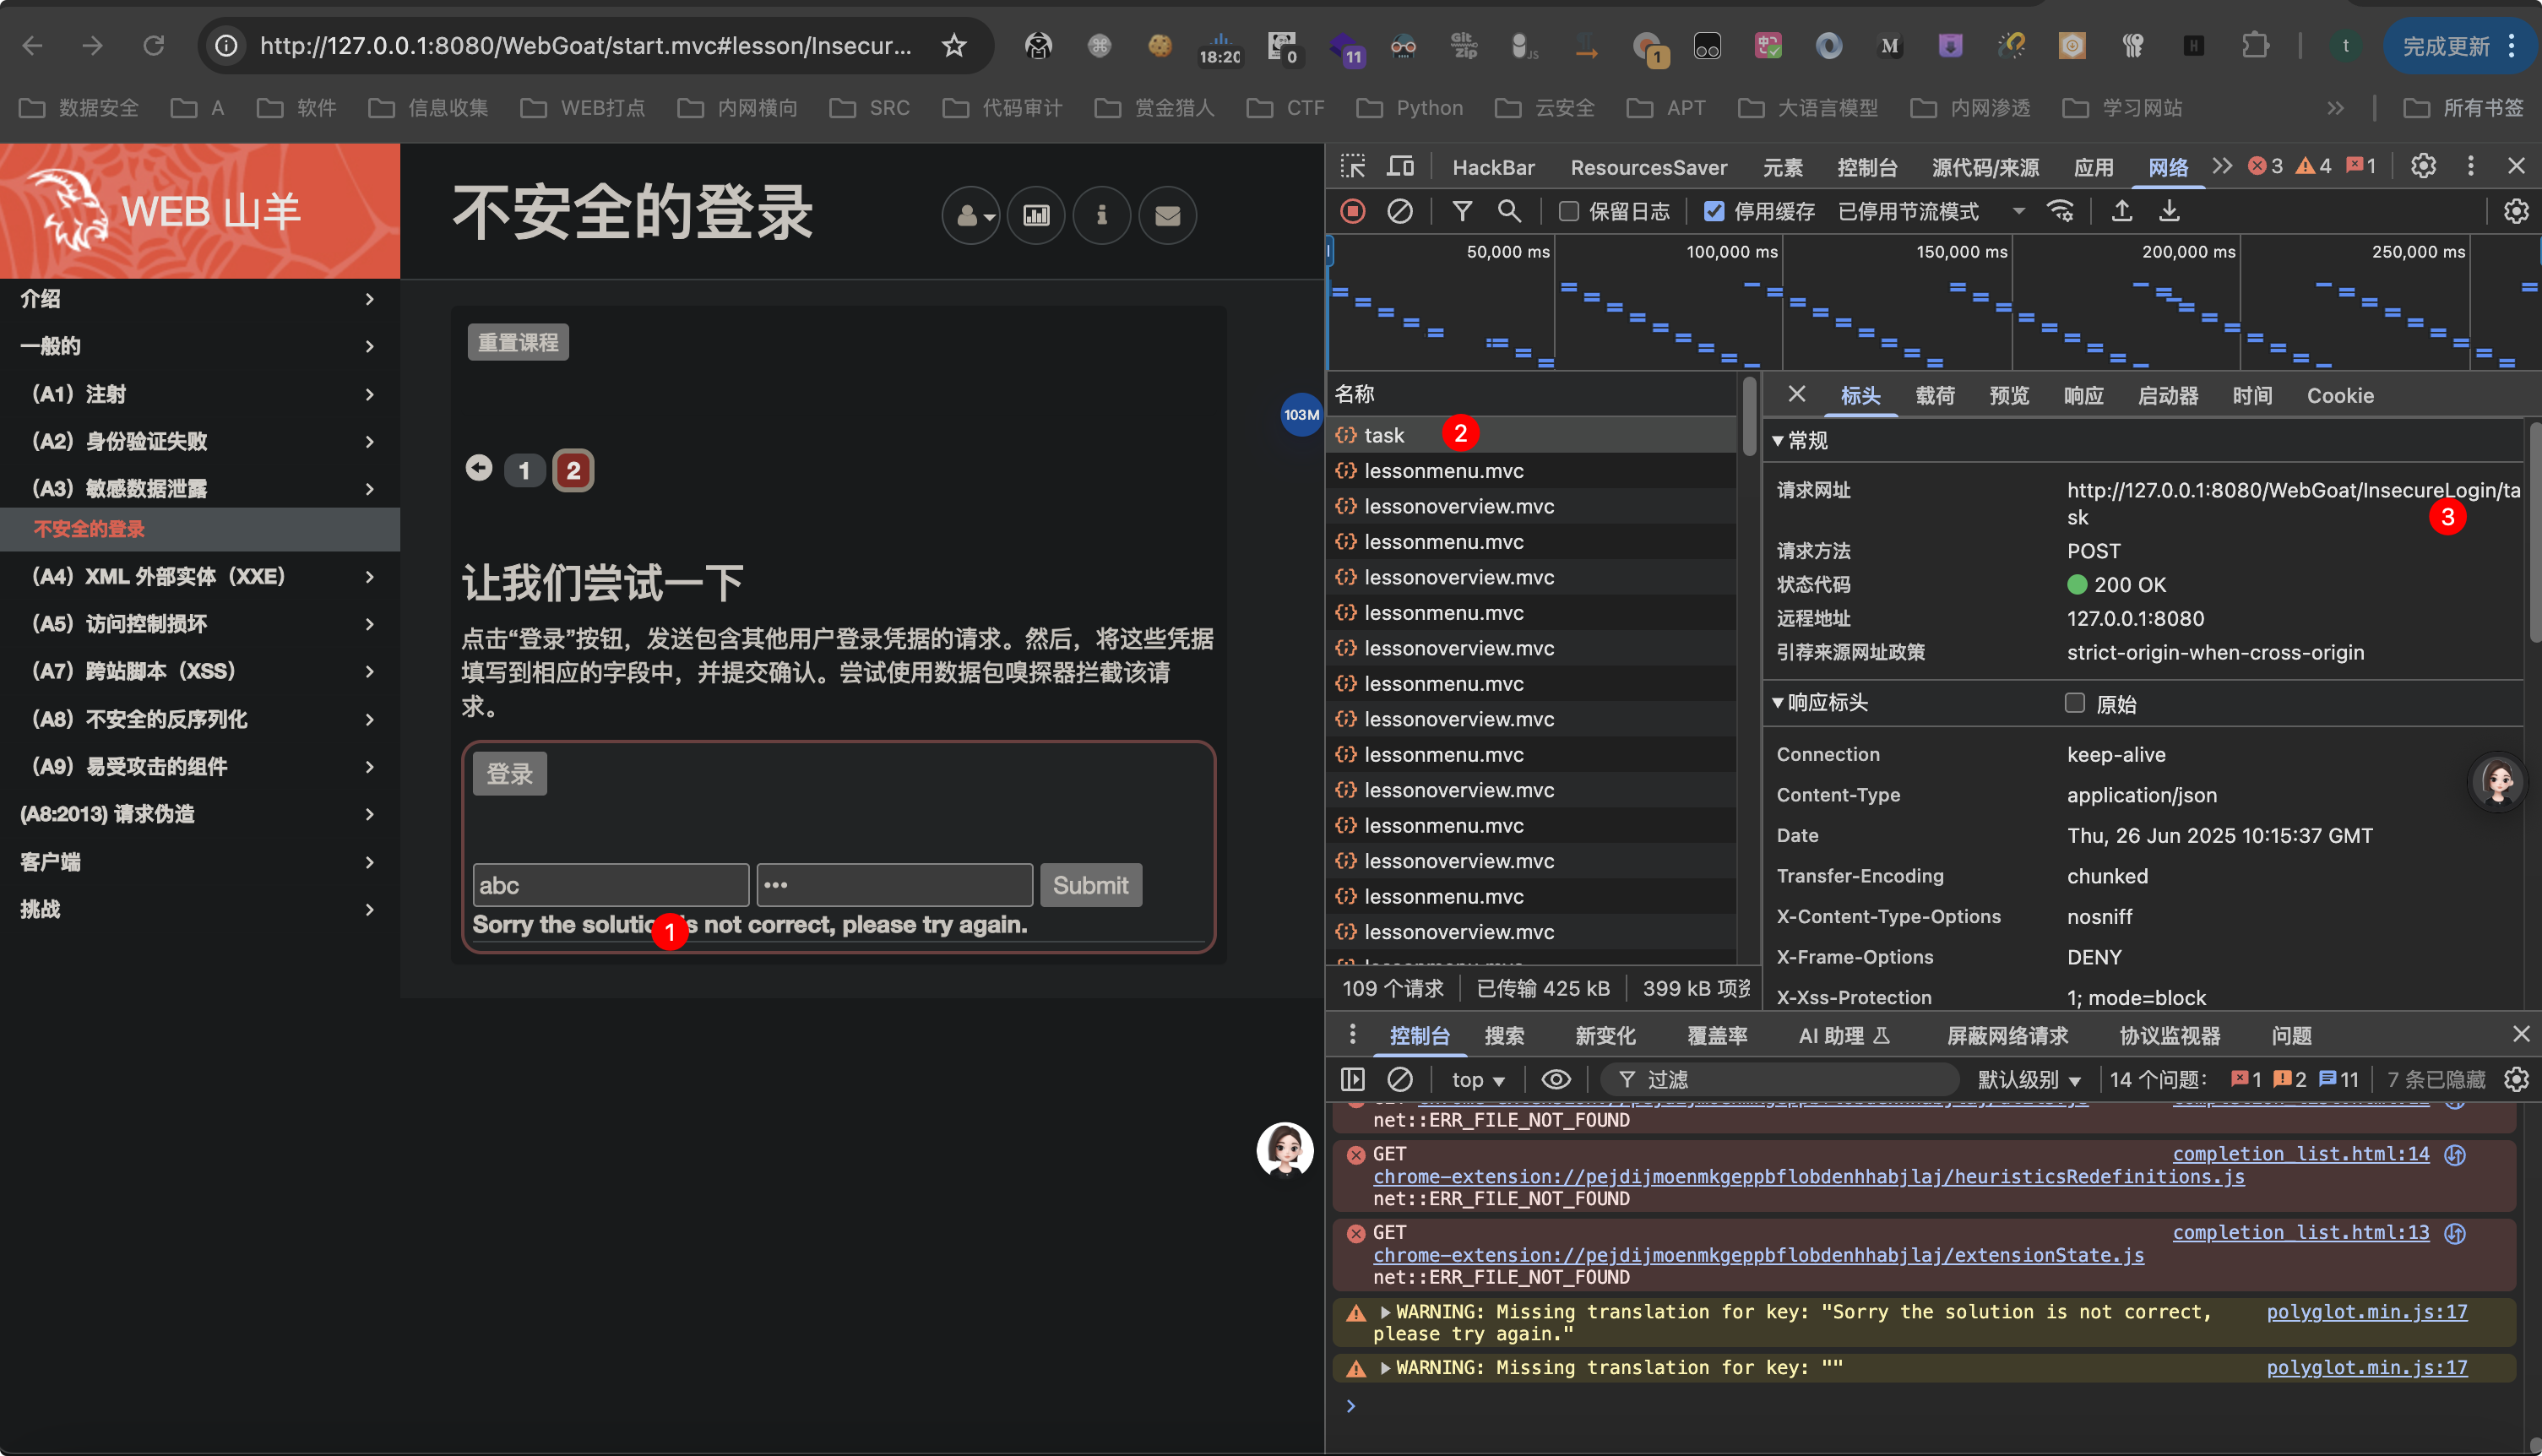This screenshot has height=1456, width=2542.
Task: Open heuristicsRedefinitions.js extension URL link
Action: click(1808, 1176)
